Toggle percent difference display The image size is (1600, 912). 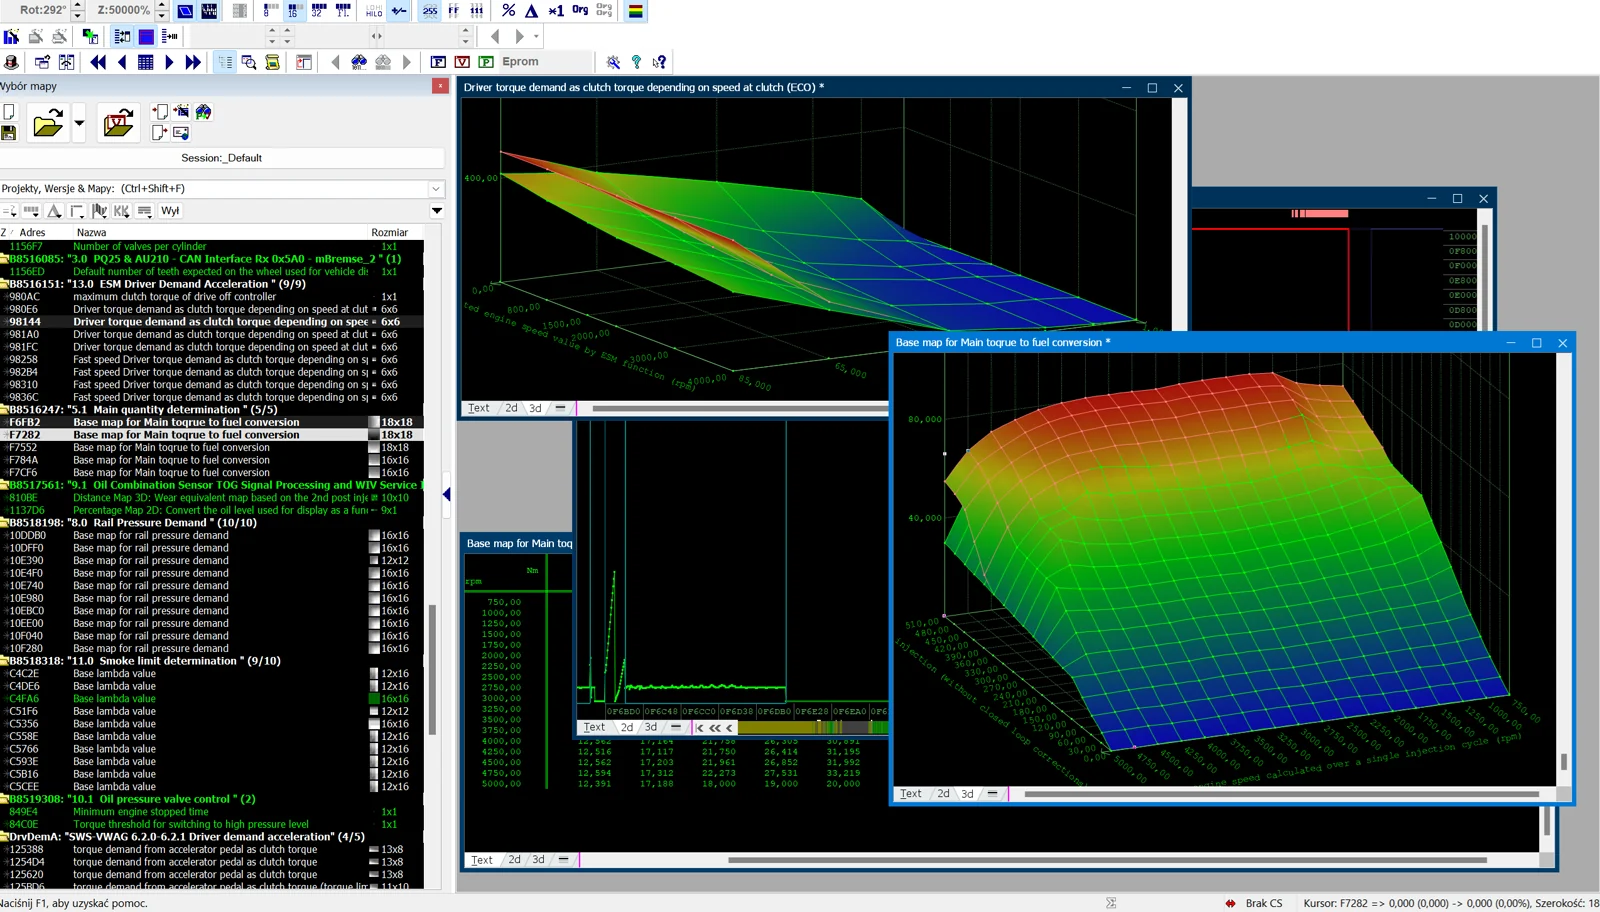508,11
